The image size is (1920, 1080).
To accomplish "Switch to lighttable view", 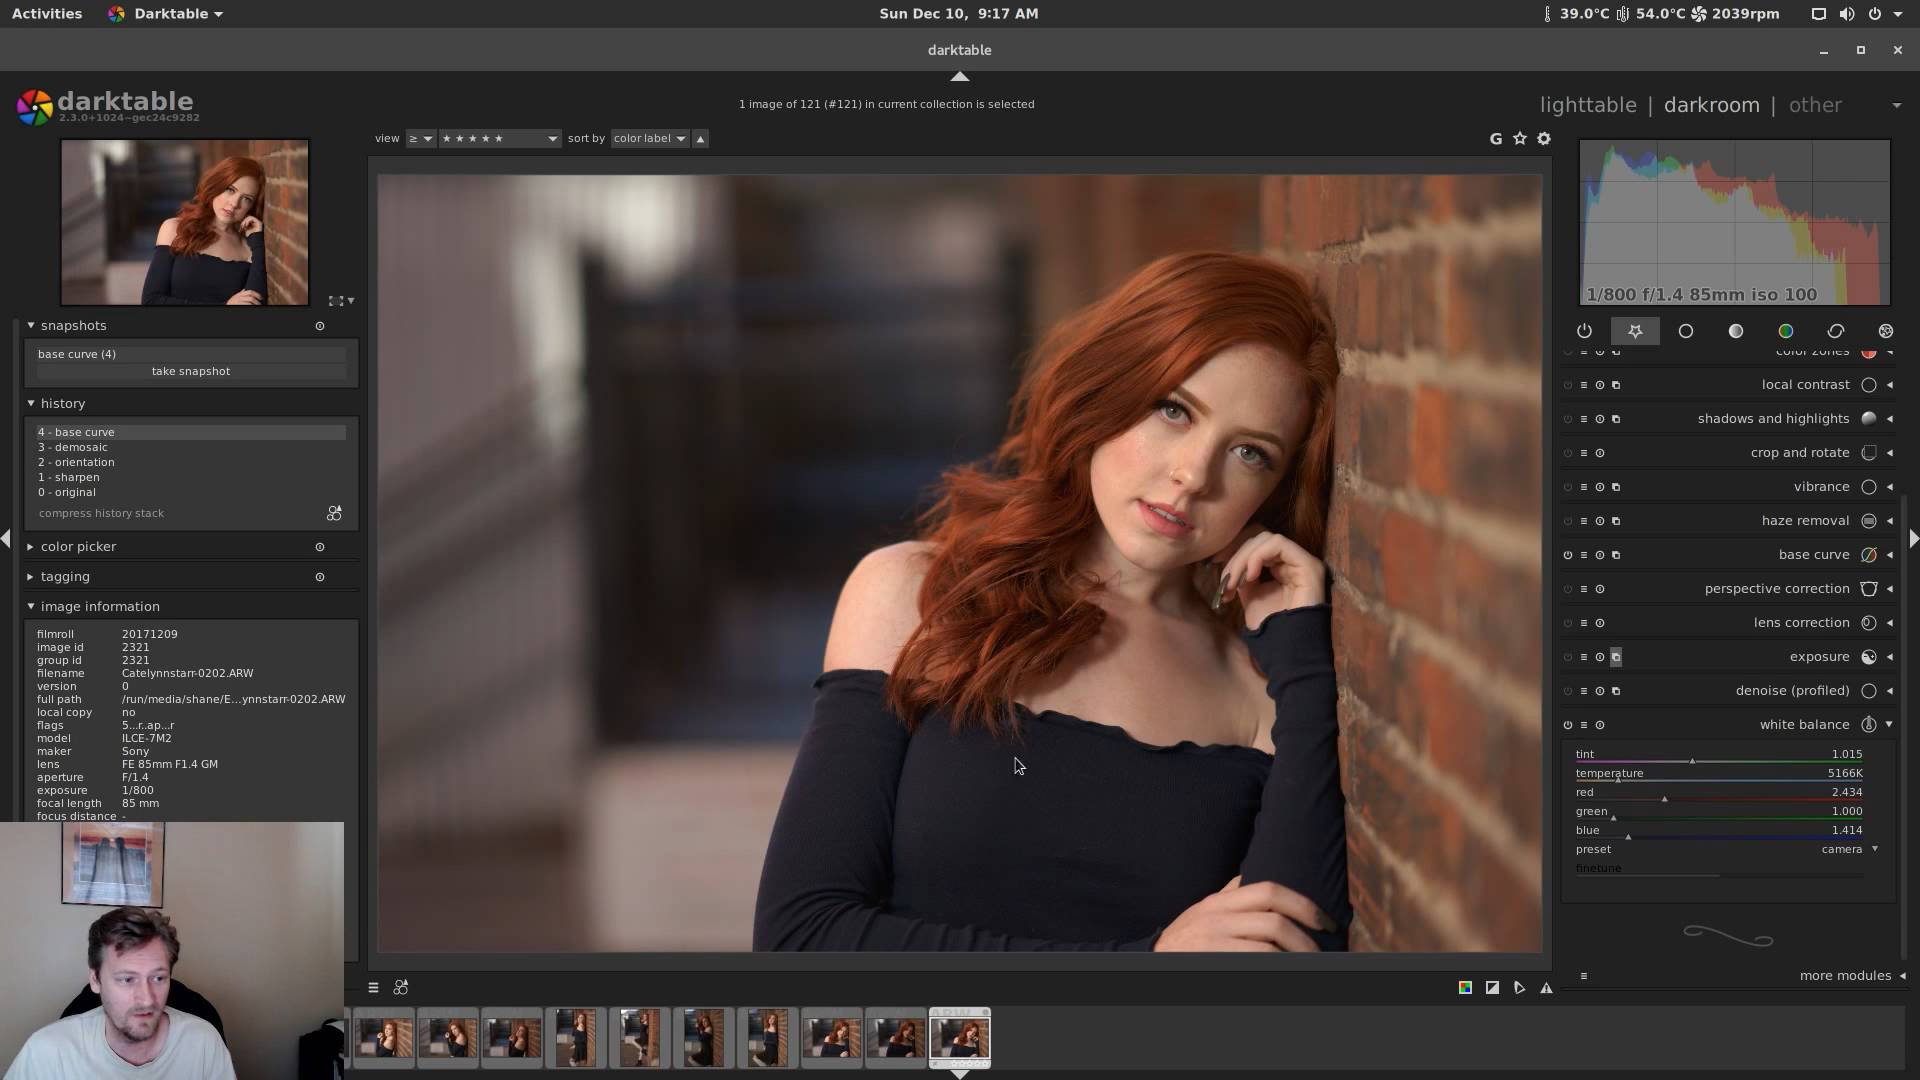I will pyautogui.click(x=1588, y=105).
